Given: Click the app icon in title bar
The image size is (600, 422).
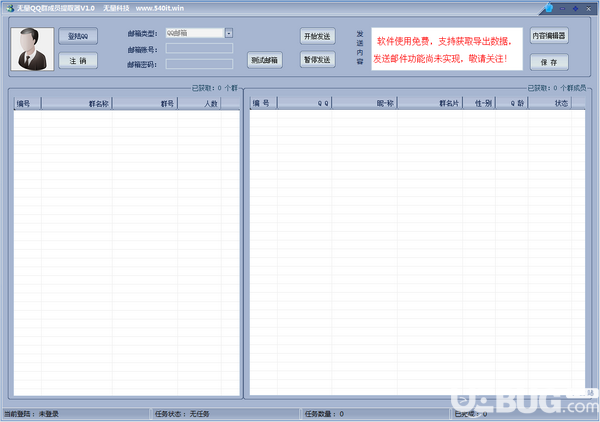Looking at the screenshot, I should pos(10,8).
